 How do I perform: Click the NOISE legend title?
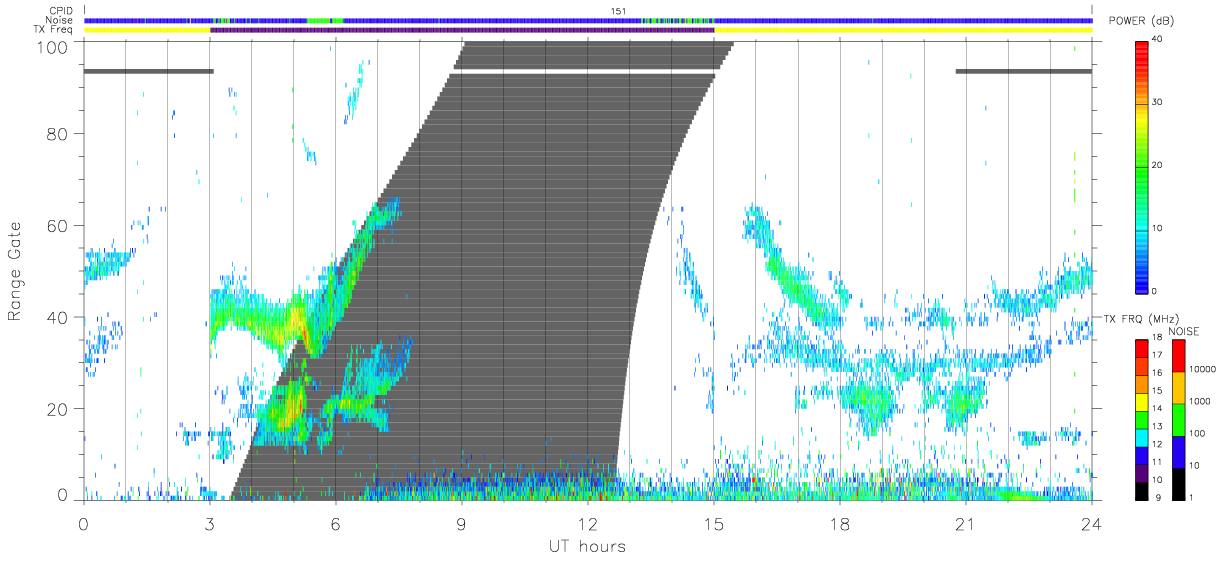(1184, 331)
